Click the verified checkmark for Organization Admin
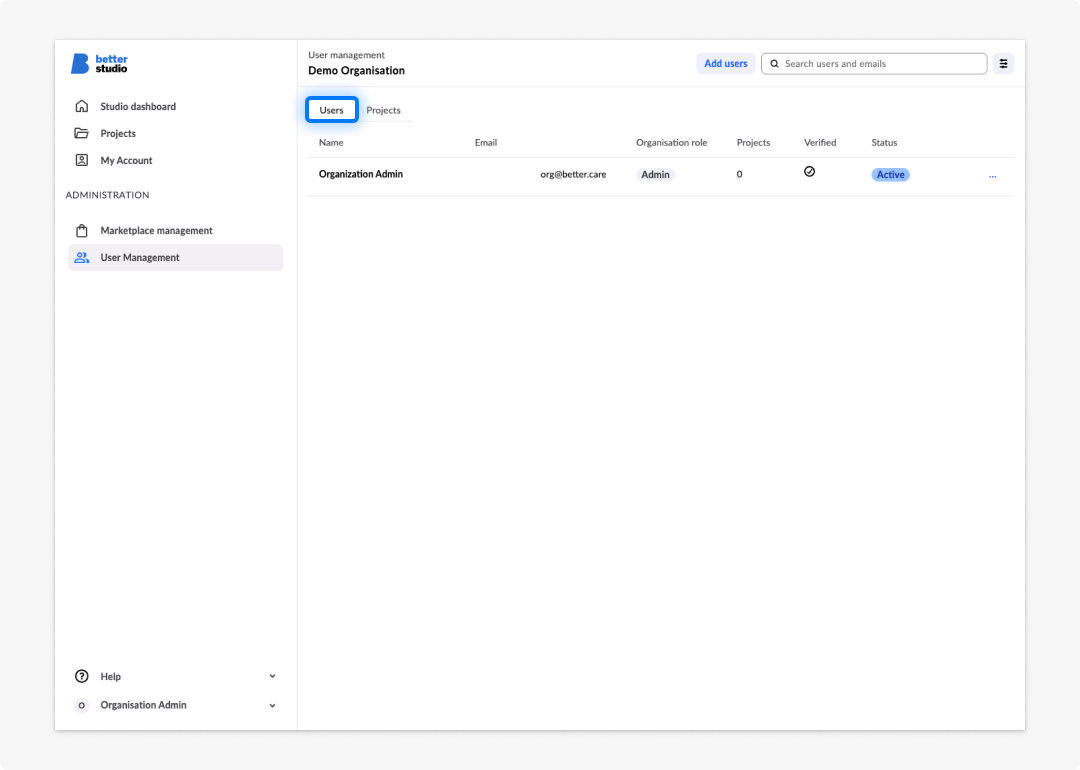This screenshot has width=1080, height=770. (x=809, y=171)
